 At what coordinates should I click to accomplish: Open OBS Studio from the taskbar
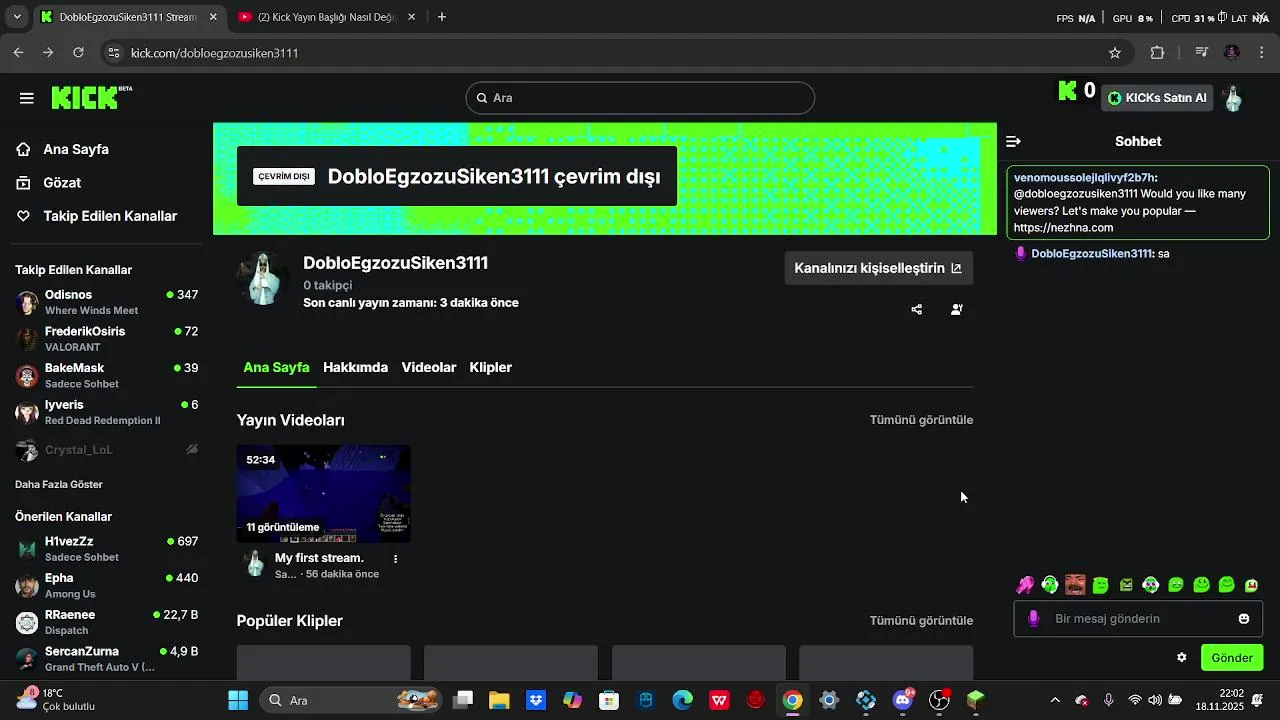[940, 700]
